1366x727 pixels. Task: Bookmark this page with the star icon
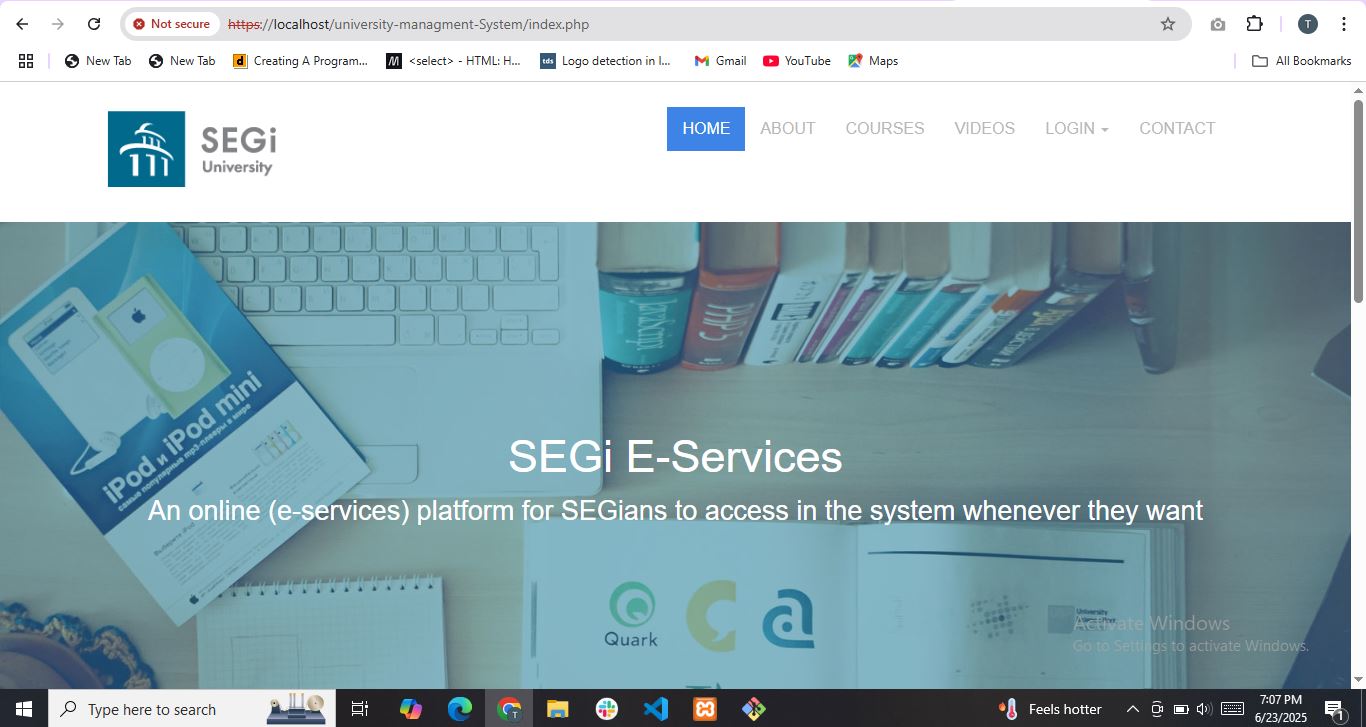pos(1168,24)
